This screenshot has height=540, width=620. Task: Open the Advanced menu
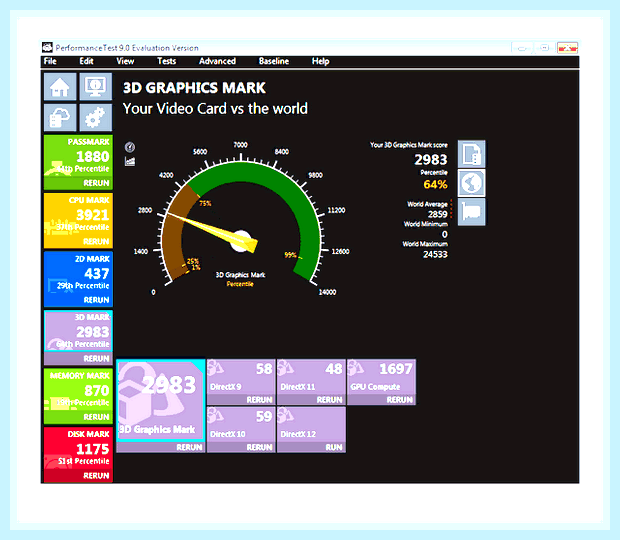coord(217,61)
